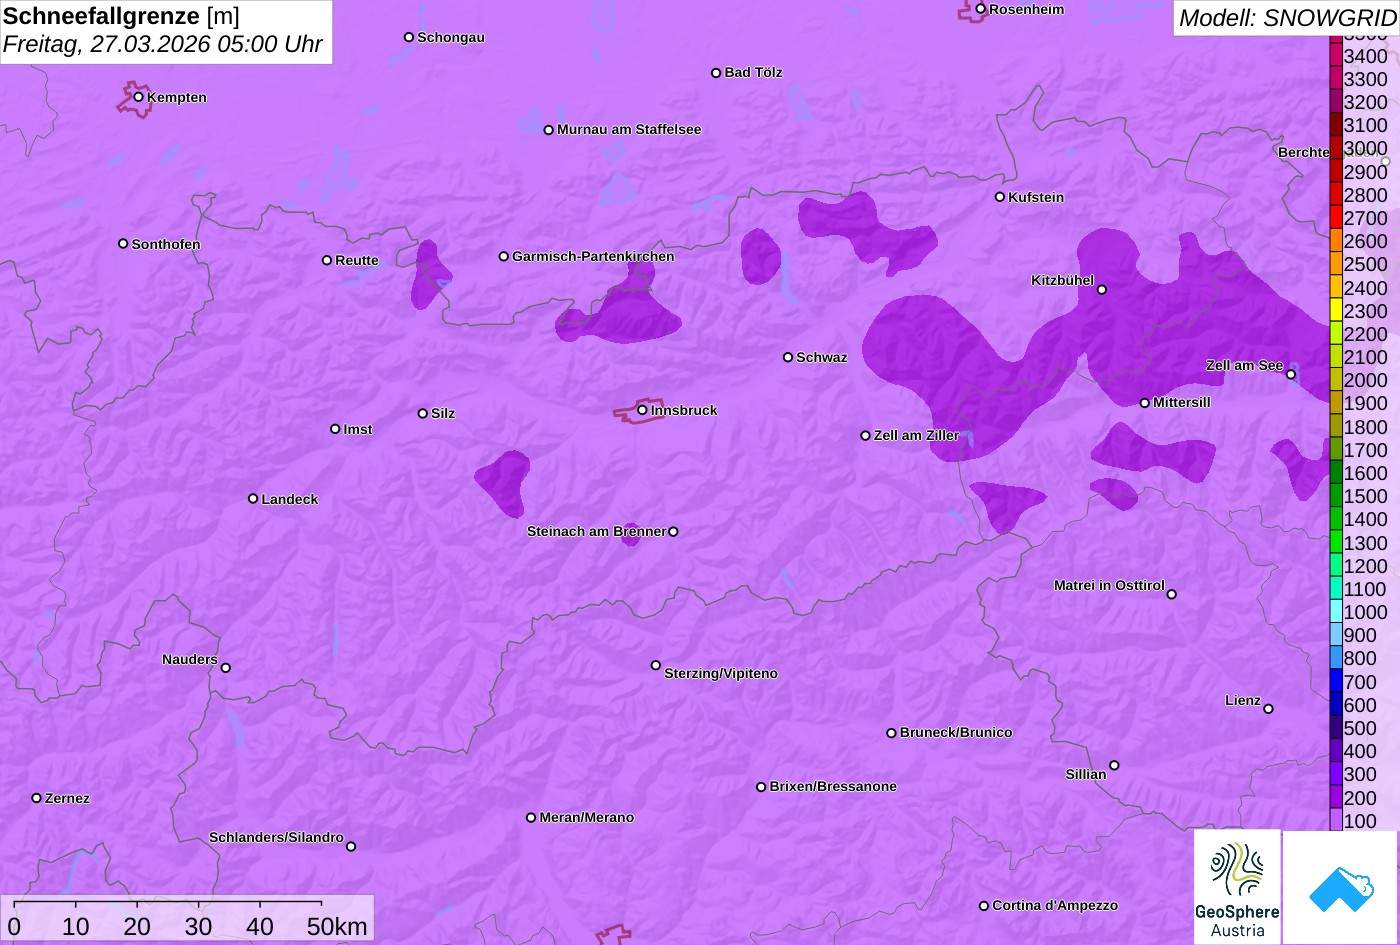1400x945 pixels.
Task: Select the Landeck marker dot
Action: pyautogui.click(x=253, y=499)
